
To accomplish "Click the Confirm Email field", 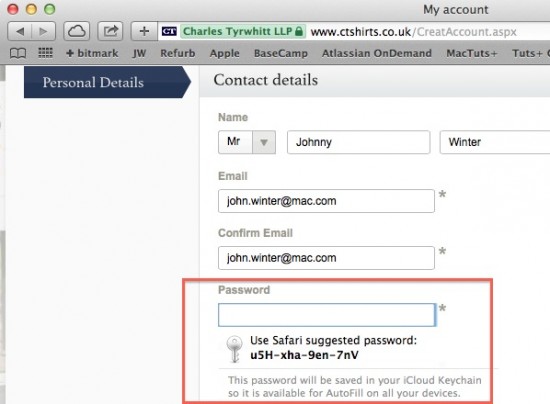I will coord(326,258).
